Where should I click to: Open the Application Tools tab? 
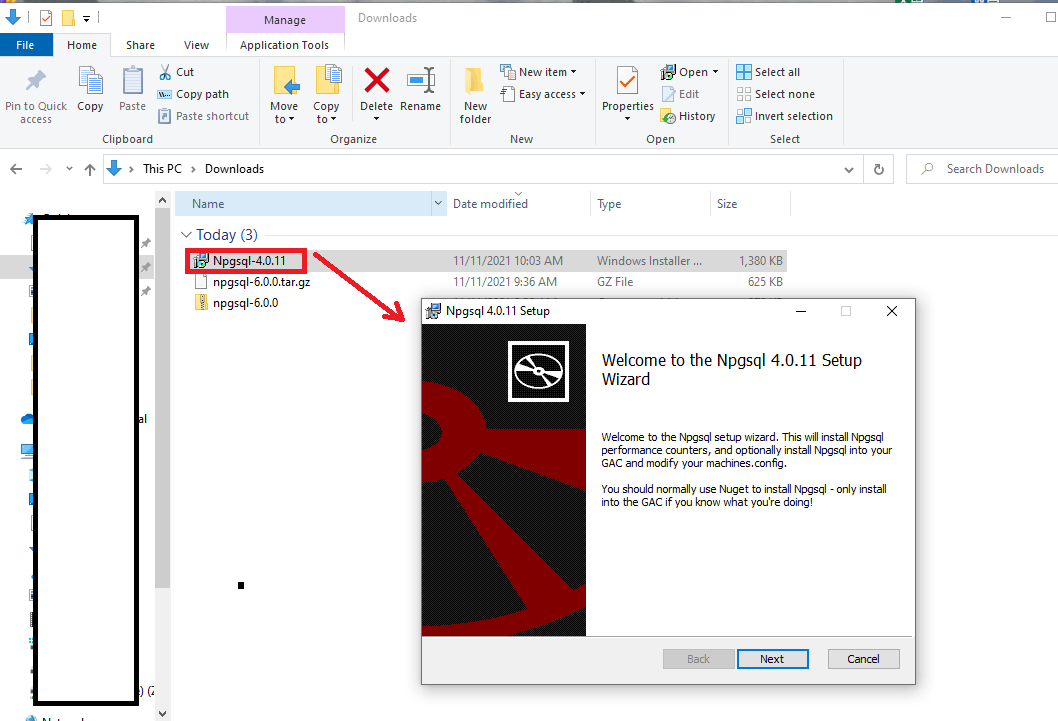pyautogui.click(x=285, y=45)
